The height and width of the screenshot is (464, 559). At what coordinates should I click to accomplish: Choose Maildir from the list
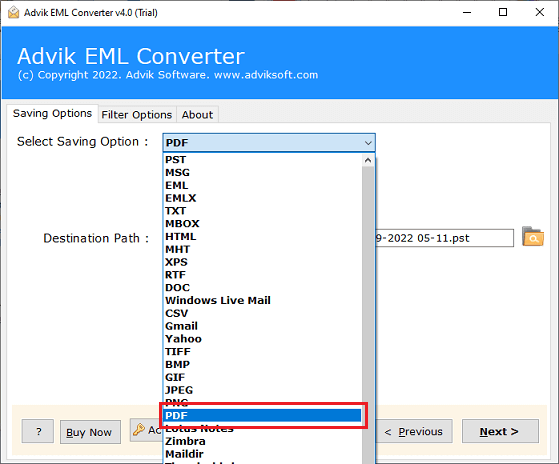tap(262, 454)
